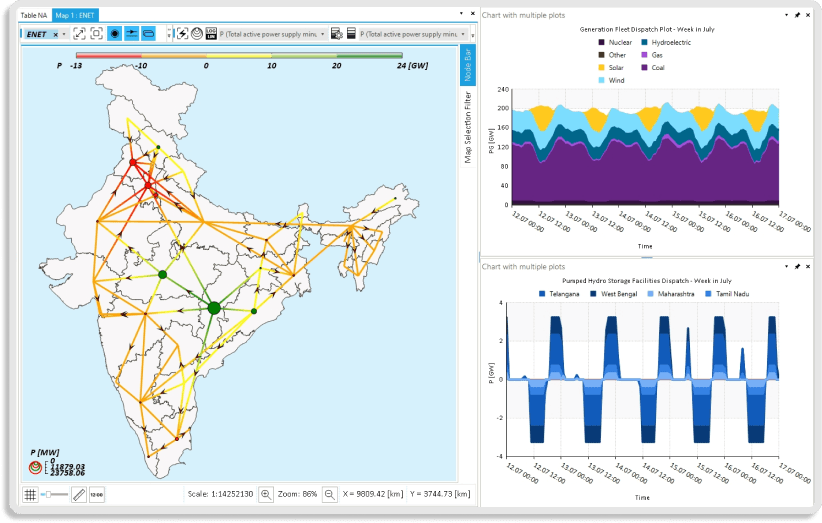The image size is (822, 523).
Task: Toggle the node display button in map toolbar
Action: 114,34
